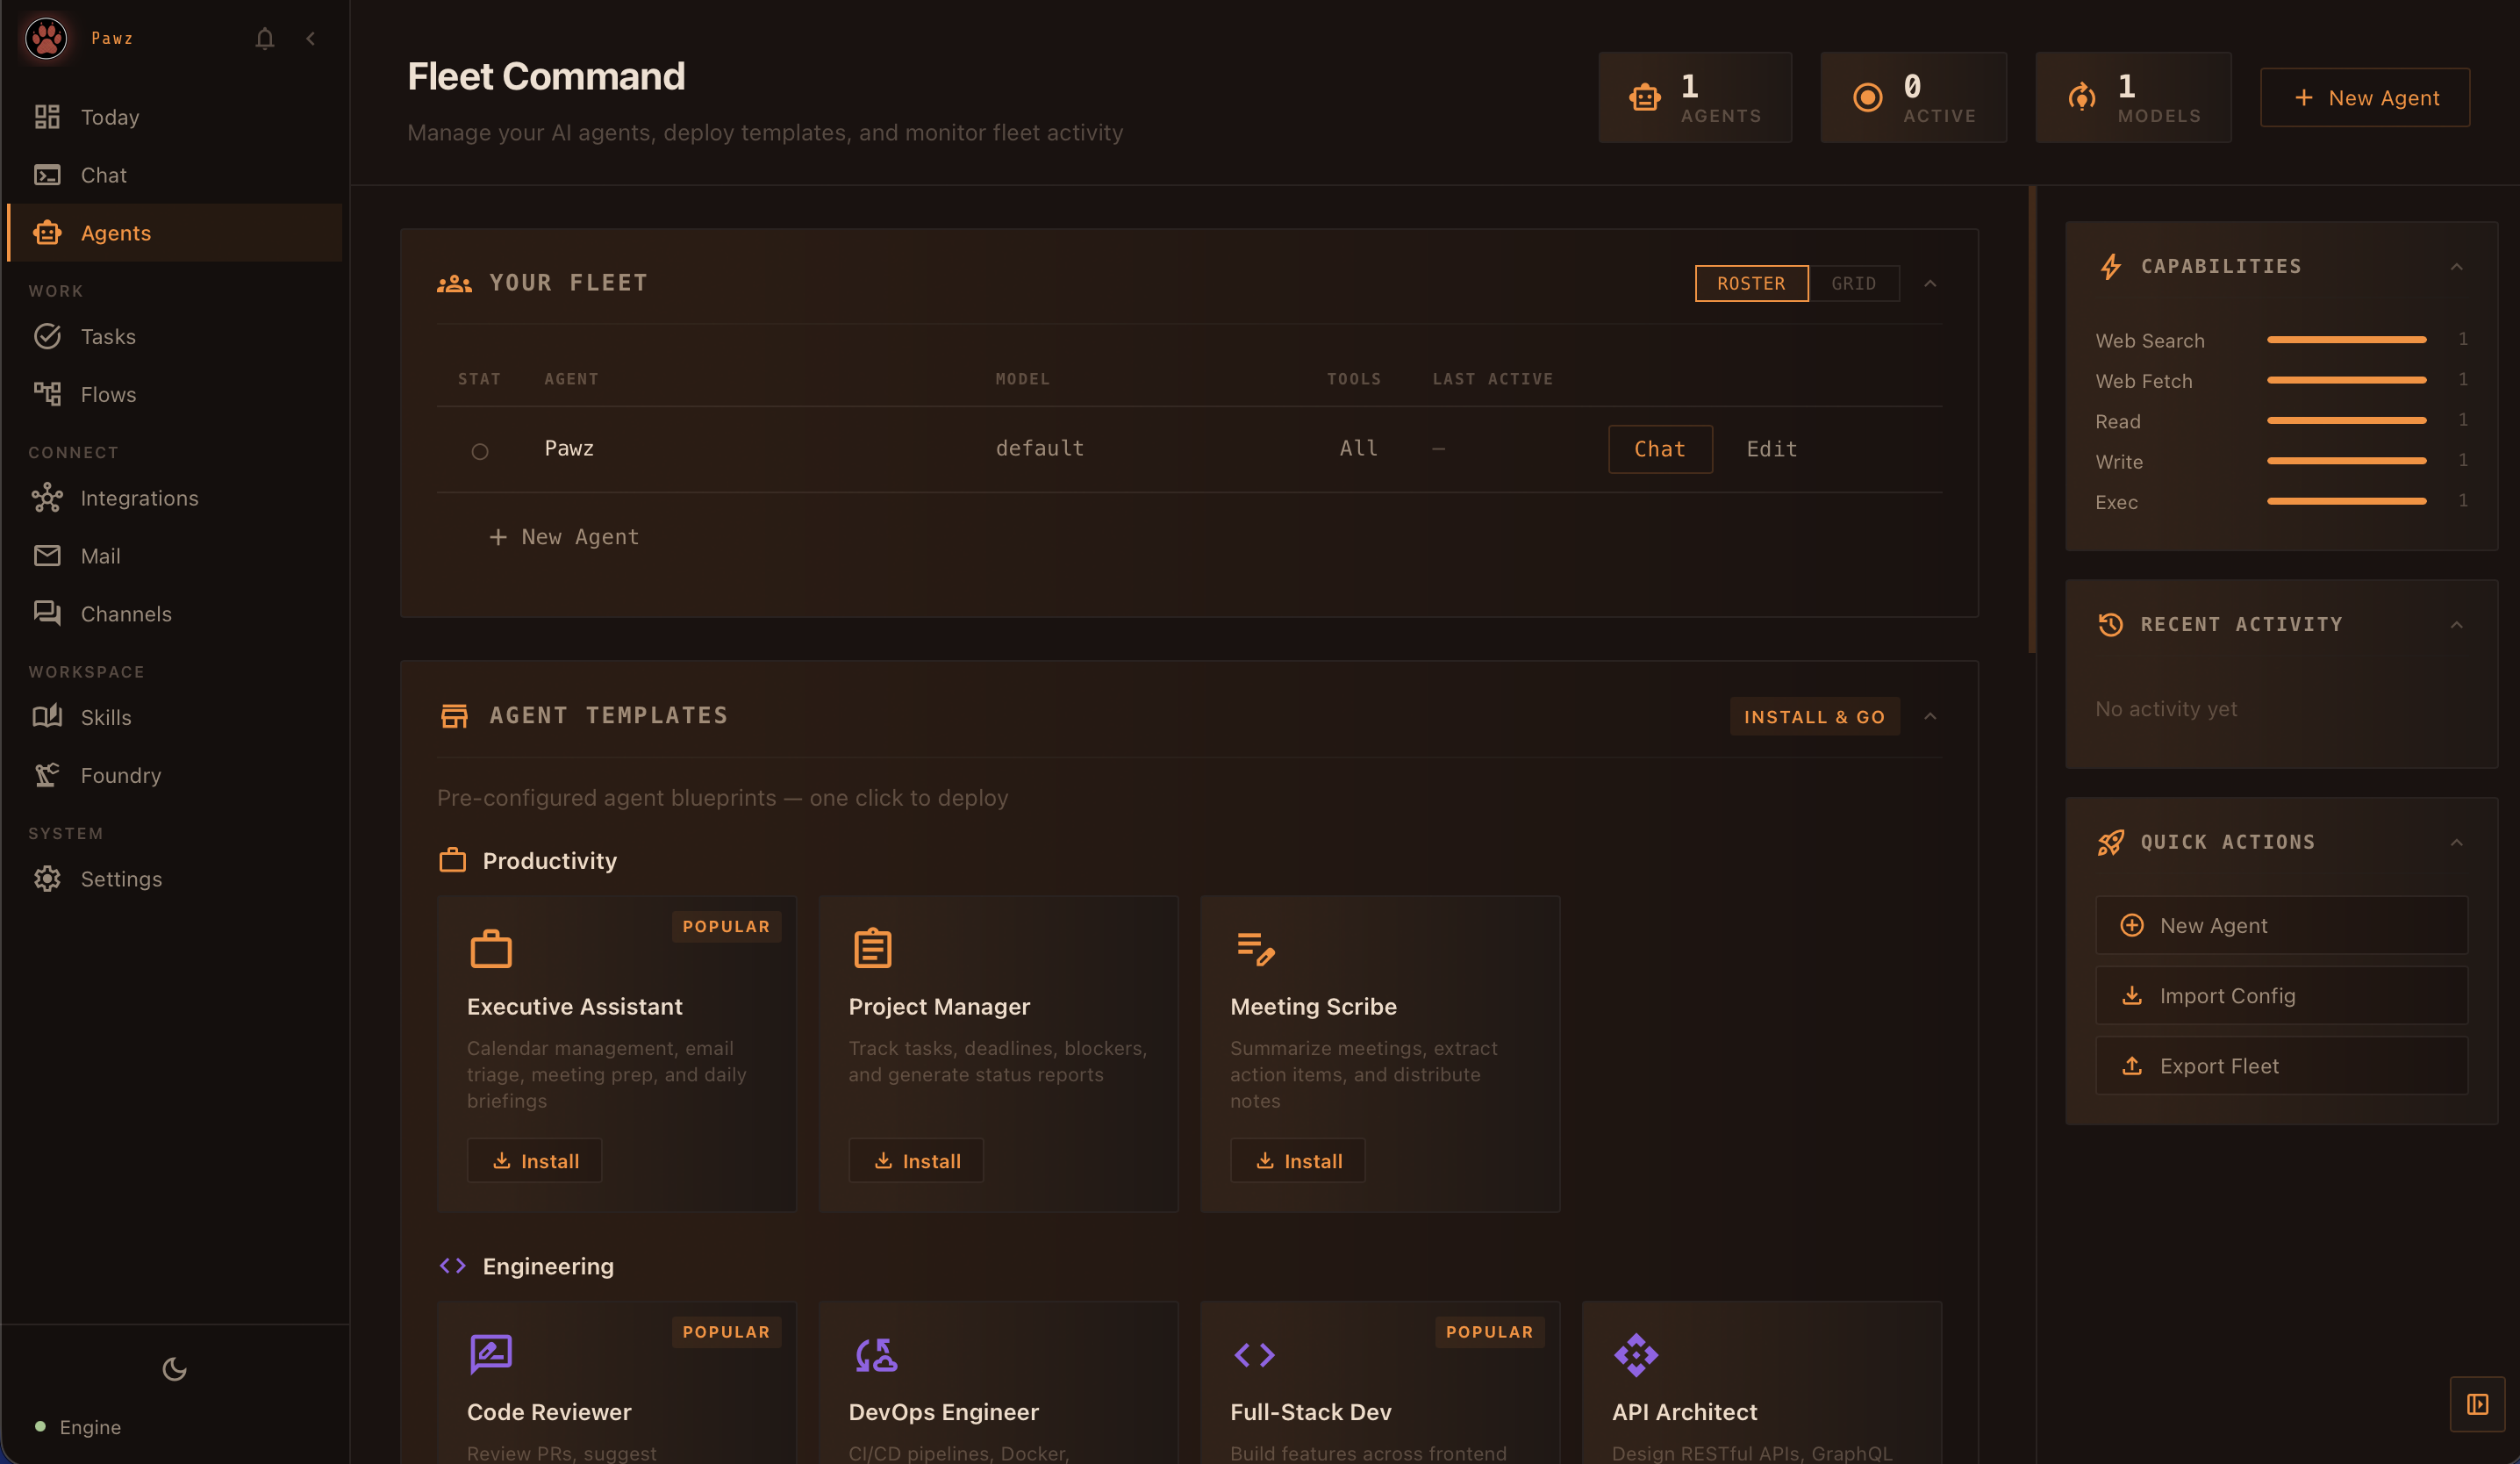Open the Settings menu item

click(x=121, y=878)
